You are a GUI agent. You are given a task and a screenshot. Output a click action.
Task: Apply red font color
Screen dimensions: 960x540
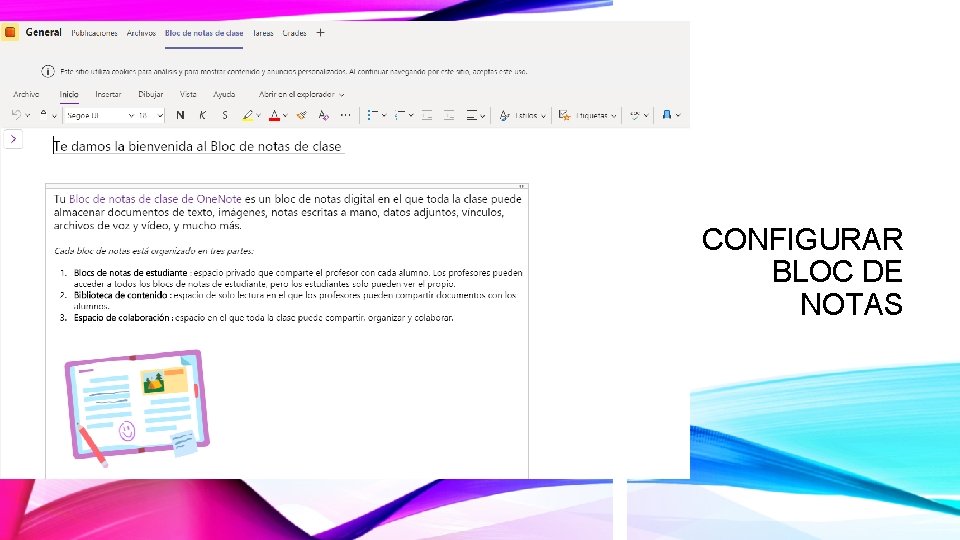pos(274,115)
